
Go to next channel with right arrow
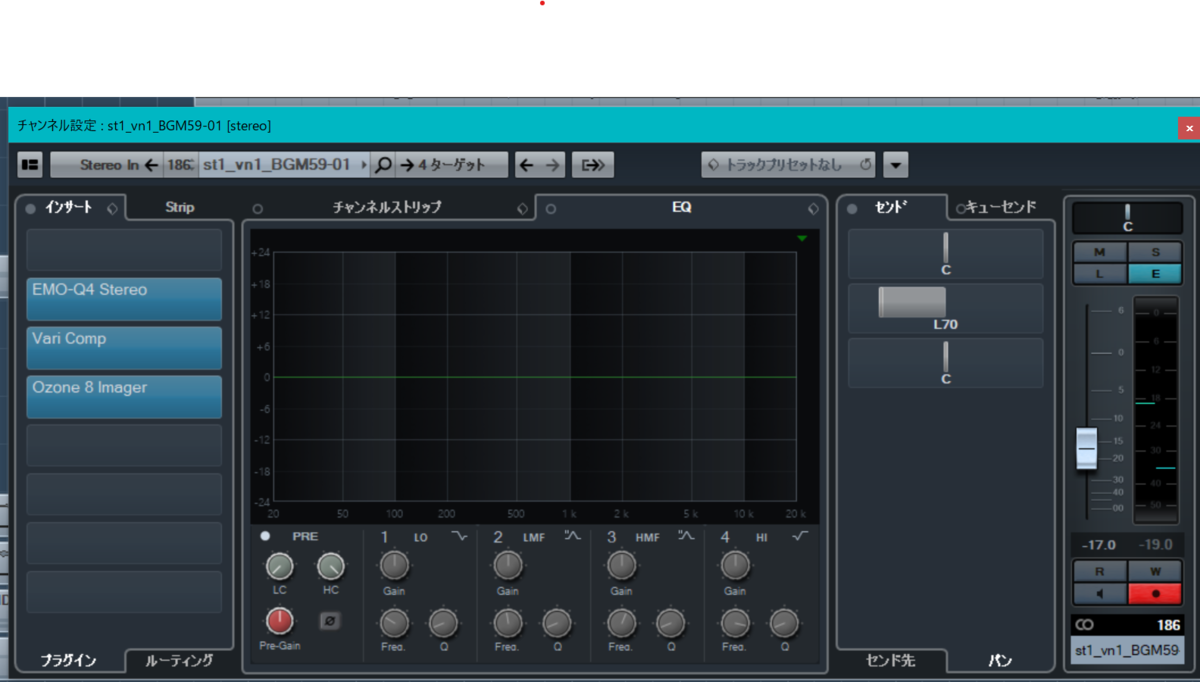(552, 165)
